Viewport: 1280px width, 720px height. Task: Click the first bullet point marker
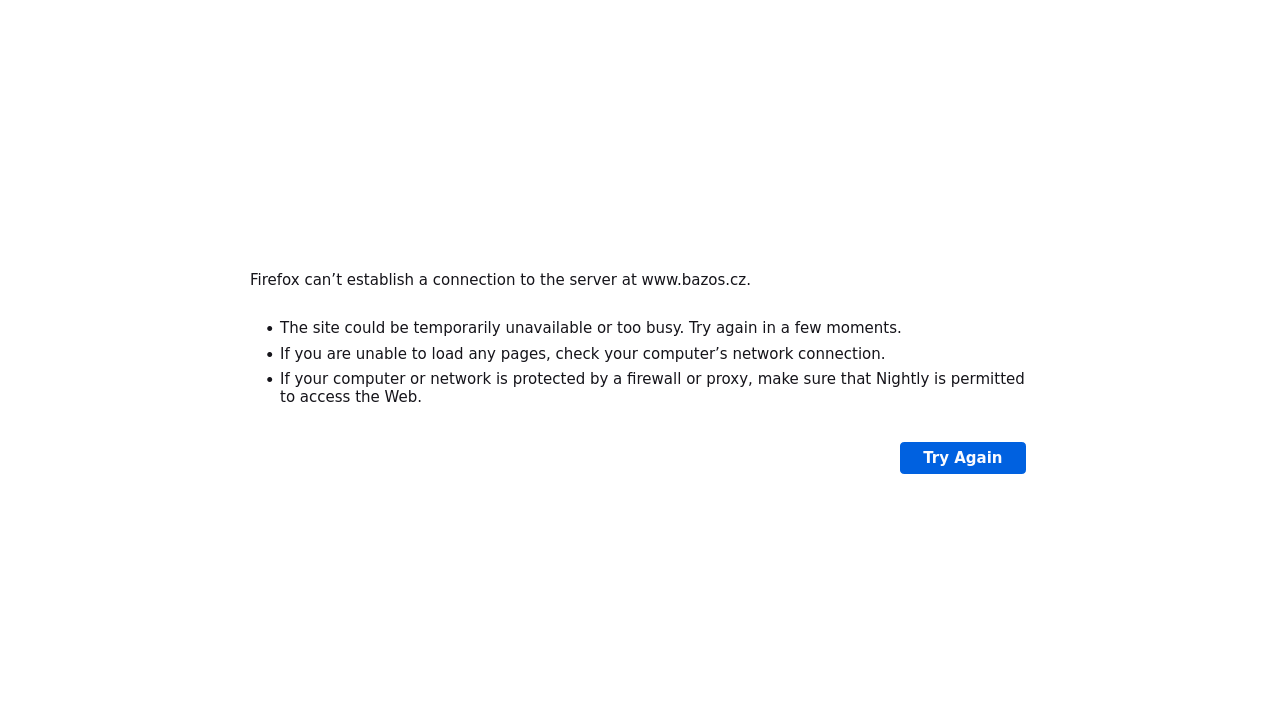[x=269, y=329]
